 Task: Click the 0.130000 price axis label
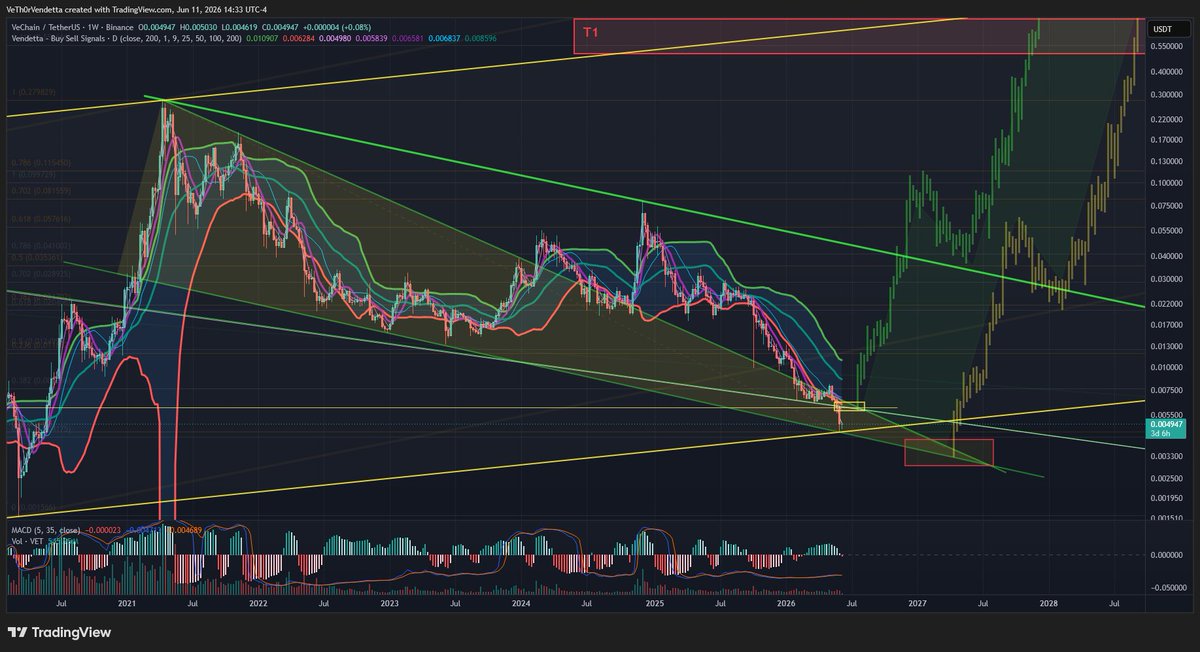pos(1167,162)
